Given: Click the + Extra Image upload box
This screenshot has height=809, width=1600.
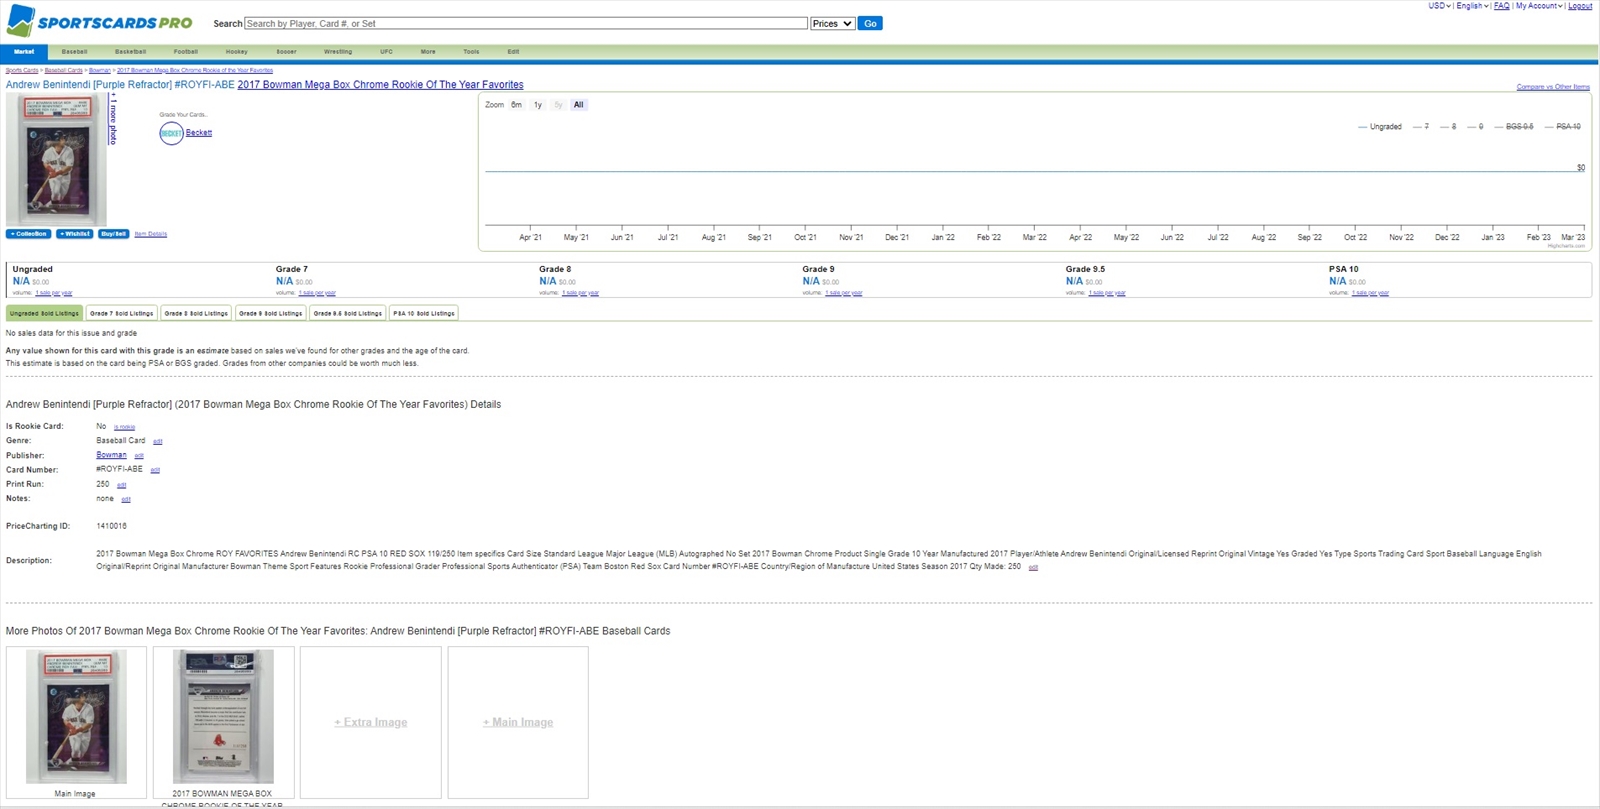Looking at the screenshot, I should tap(371, 722).
